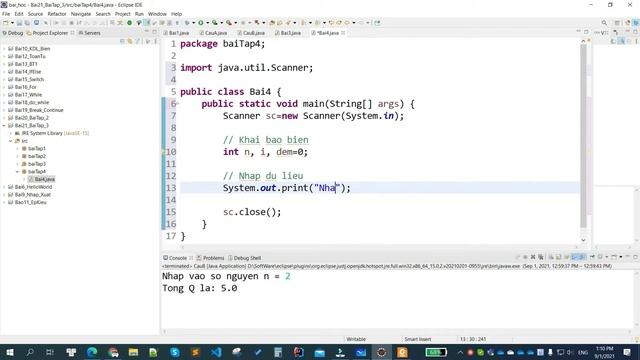Image resolution: width=640 pixels, height=360 pixels.
Task: Open the New wizard dropdown arrow
Action: click(12, 23)
